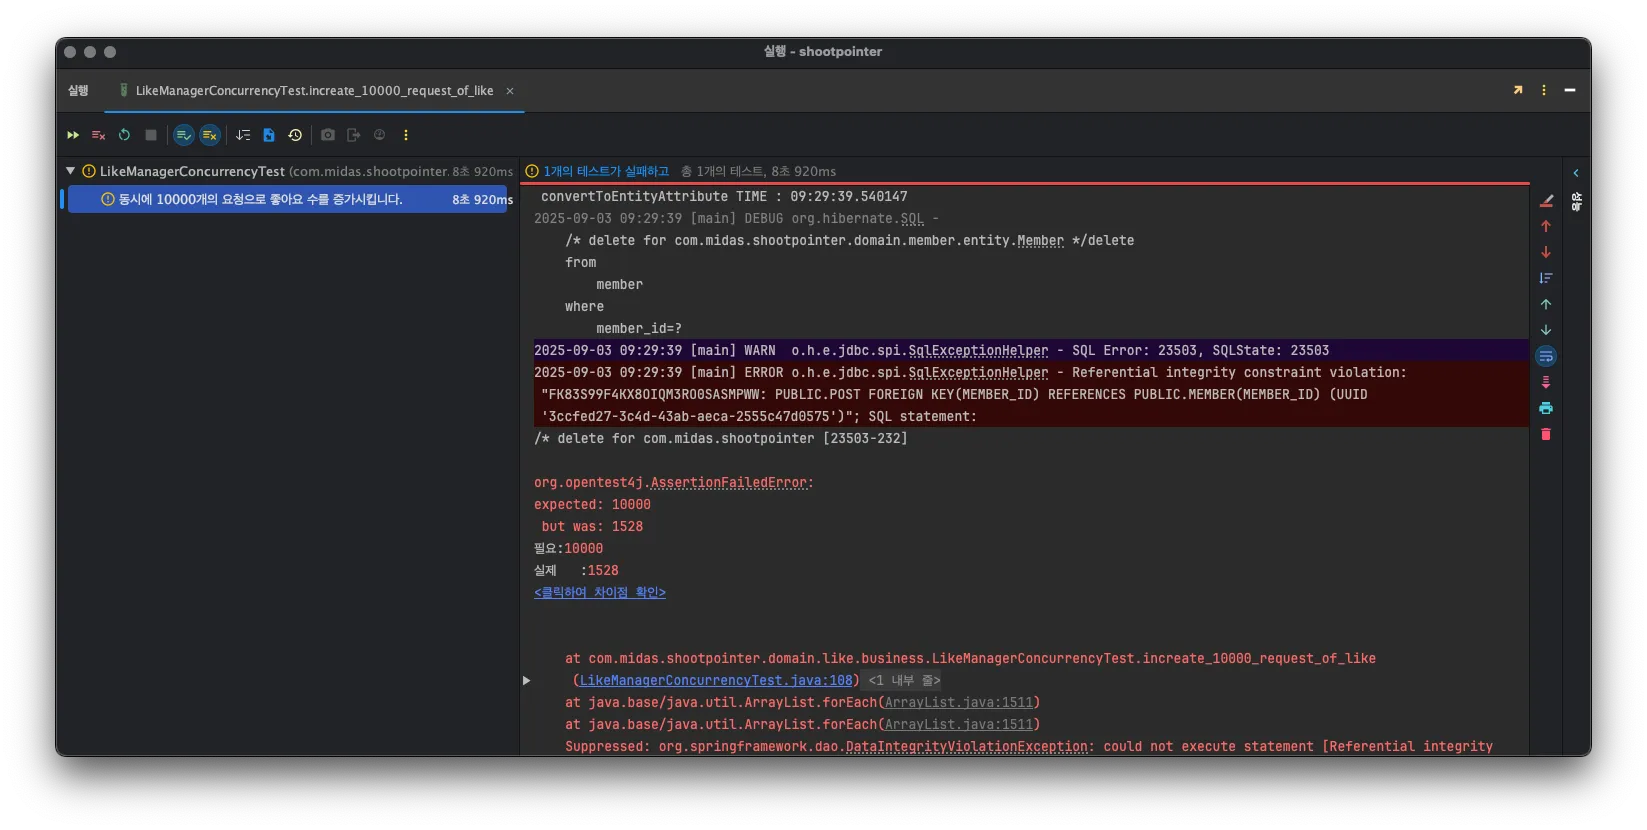The height and width of the screenshot is (830, 1647).
Task: Click the '실행' tool window label
Action: (78, 91)
